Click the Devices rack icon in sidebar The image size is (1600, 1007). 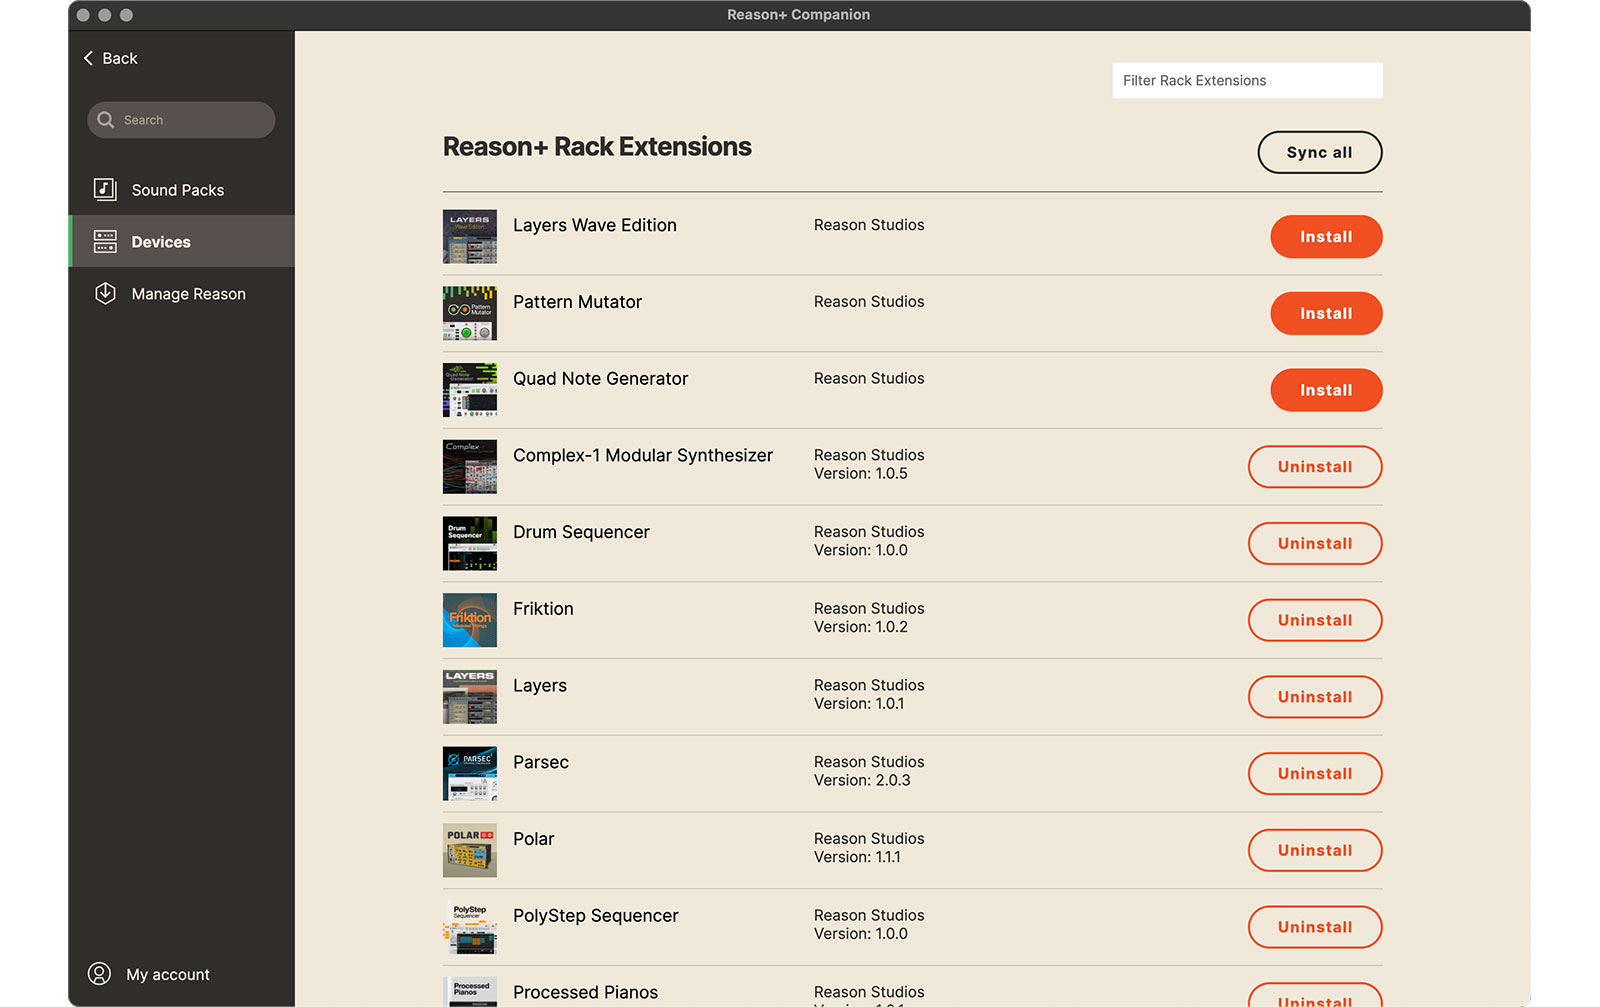[105, 241]
